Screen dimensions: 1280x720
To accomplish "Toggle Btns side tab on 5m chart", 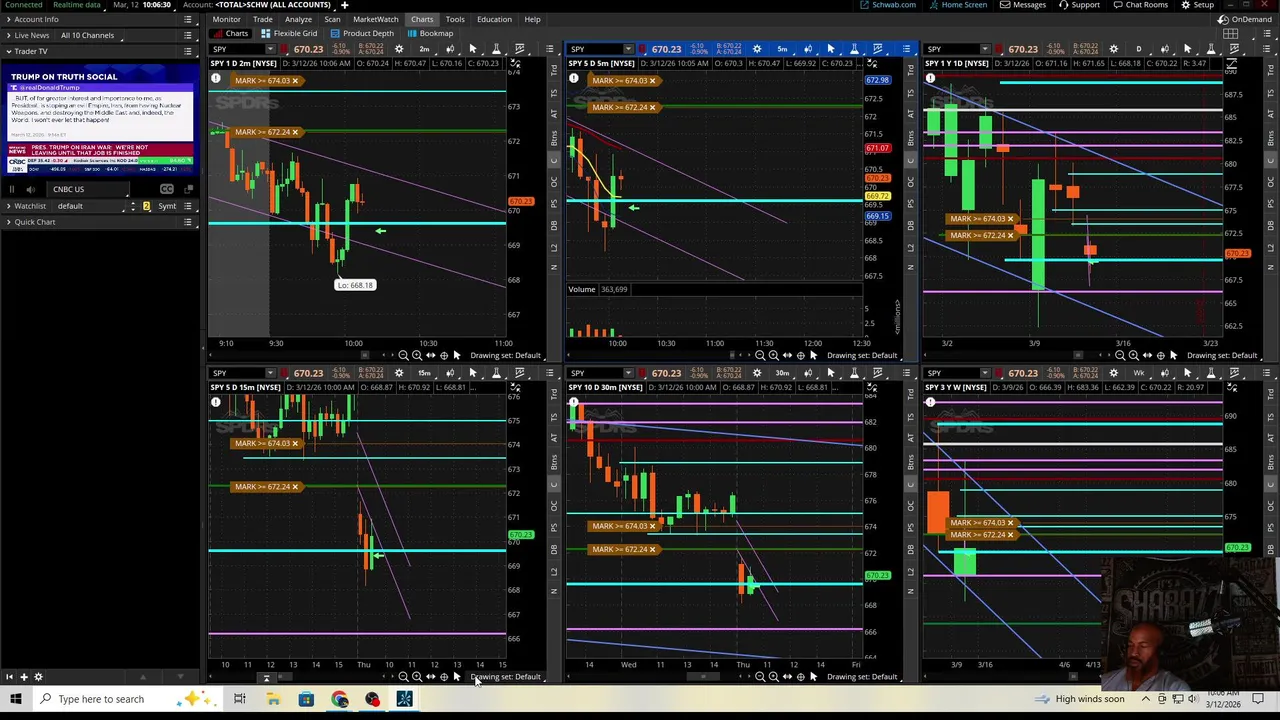I will 911,138.
